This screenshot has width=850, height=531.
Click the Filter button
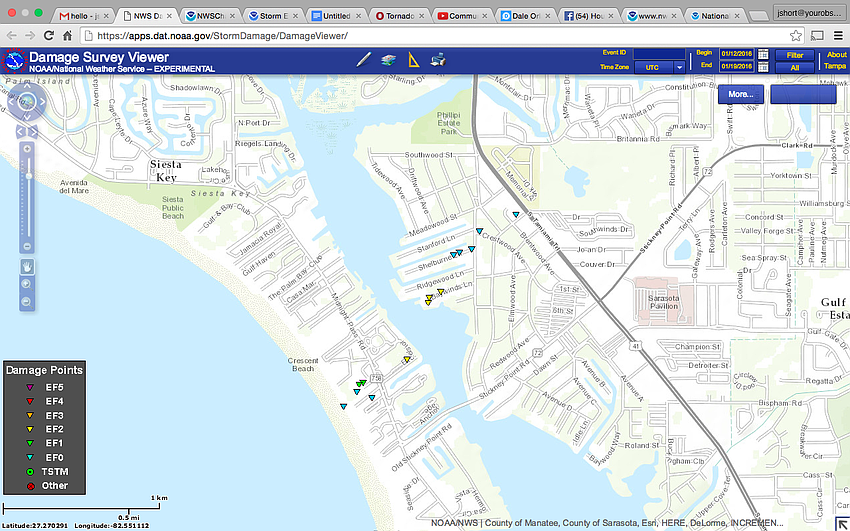pos(795,55)
